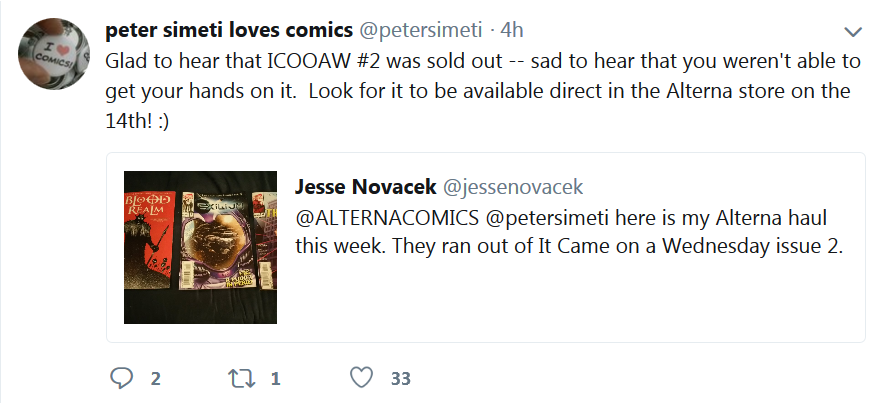Click the reply speech bubble icon
Screen dimensions: 883x403
pos(121,378)
